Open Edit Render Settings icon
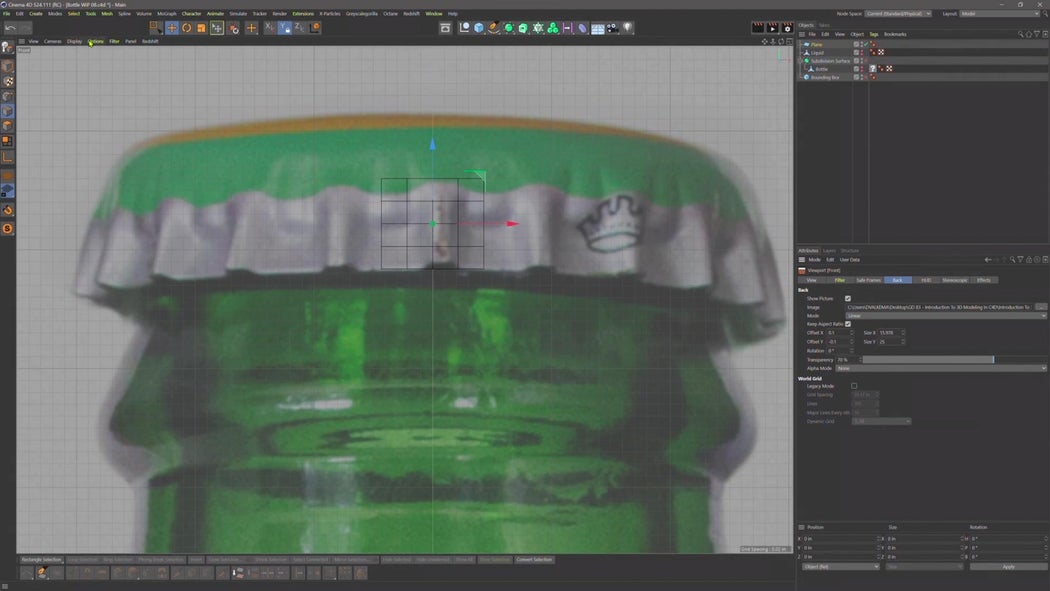 [x=787, y=27]
